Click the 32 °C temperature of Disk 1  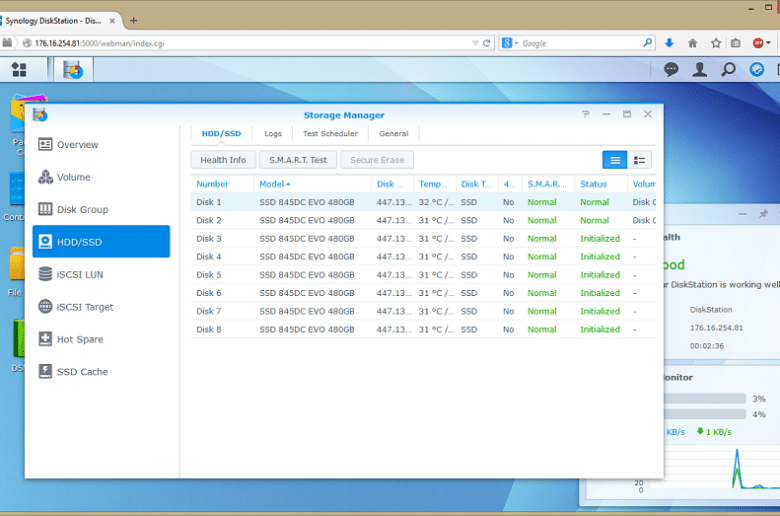[436, 203]
